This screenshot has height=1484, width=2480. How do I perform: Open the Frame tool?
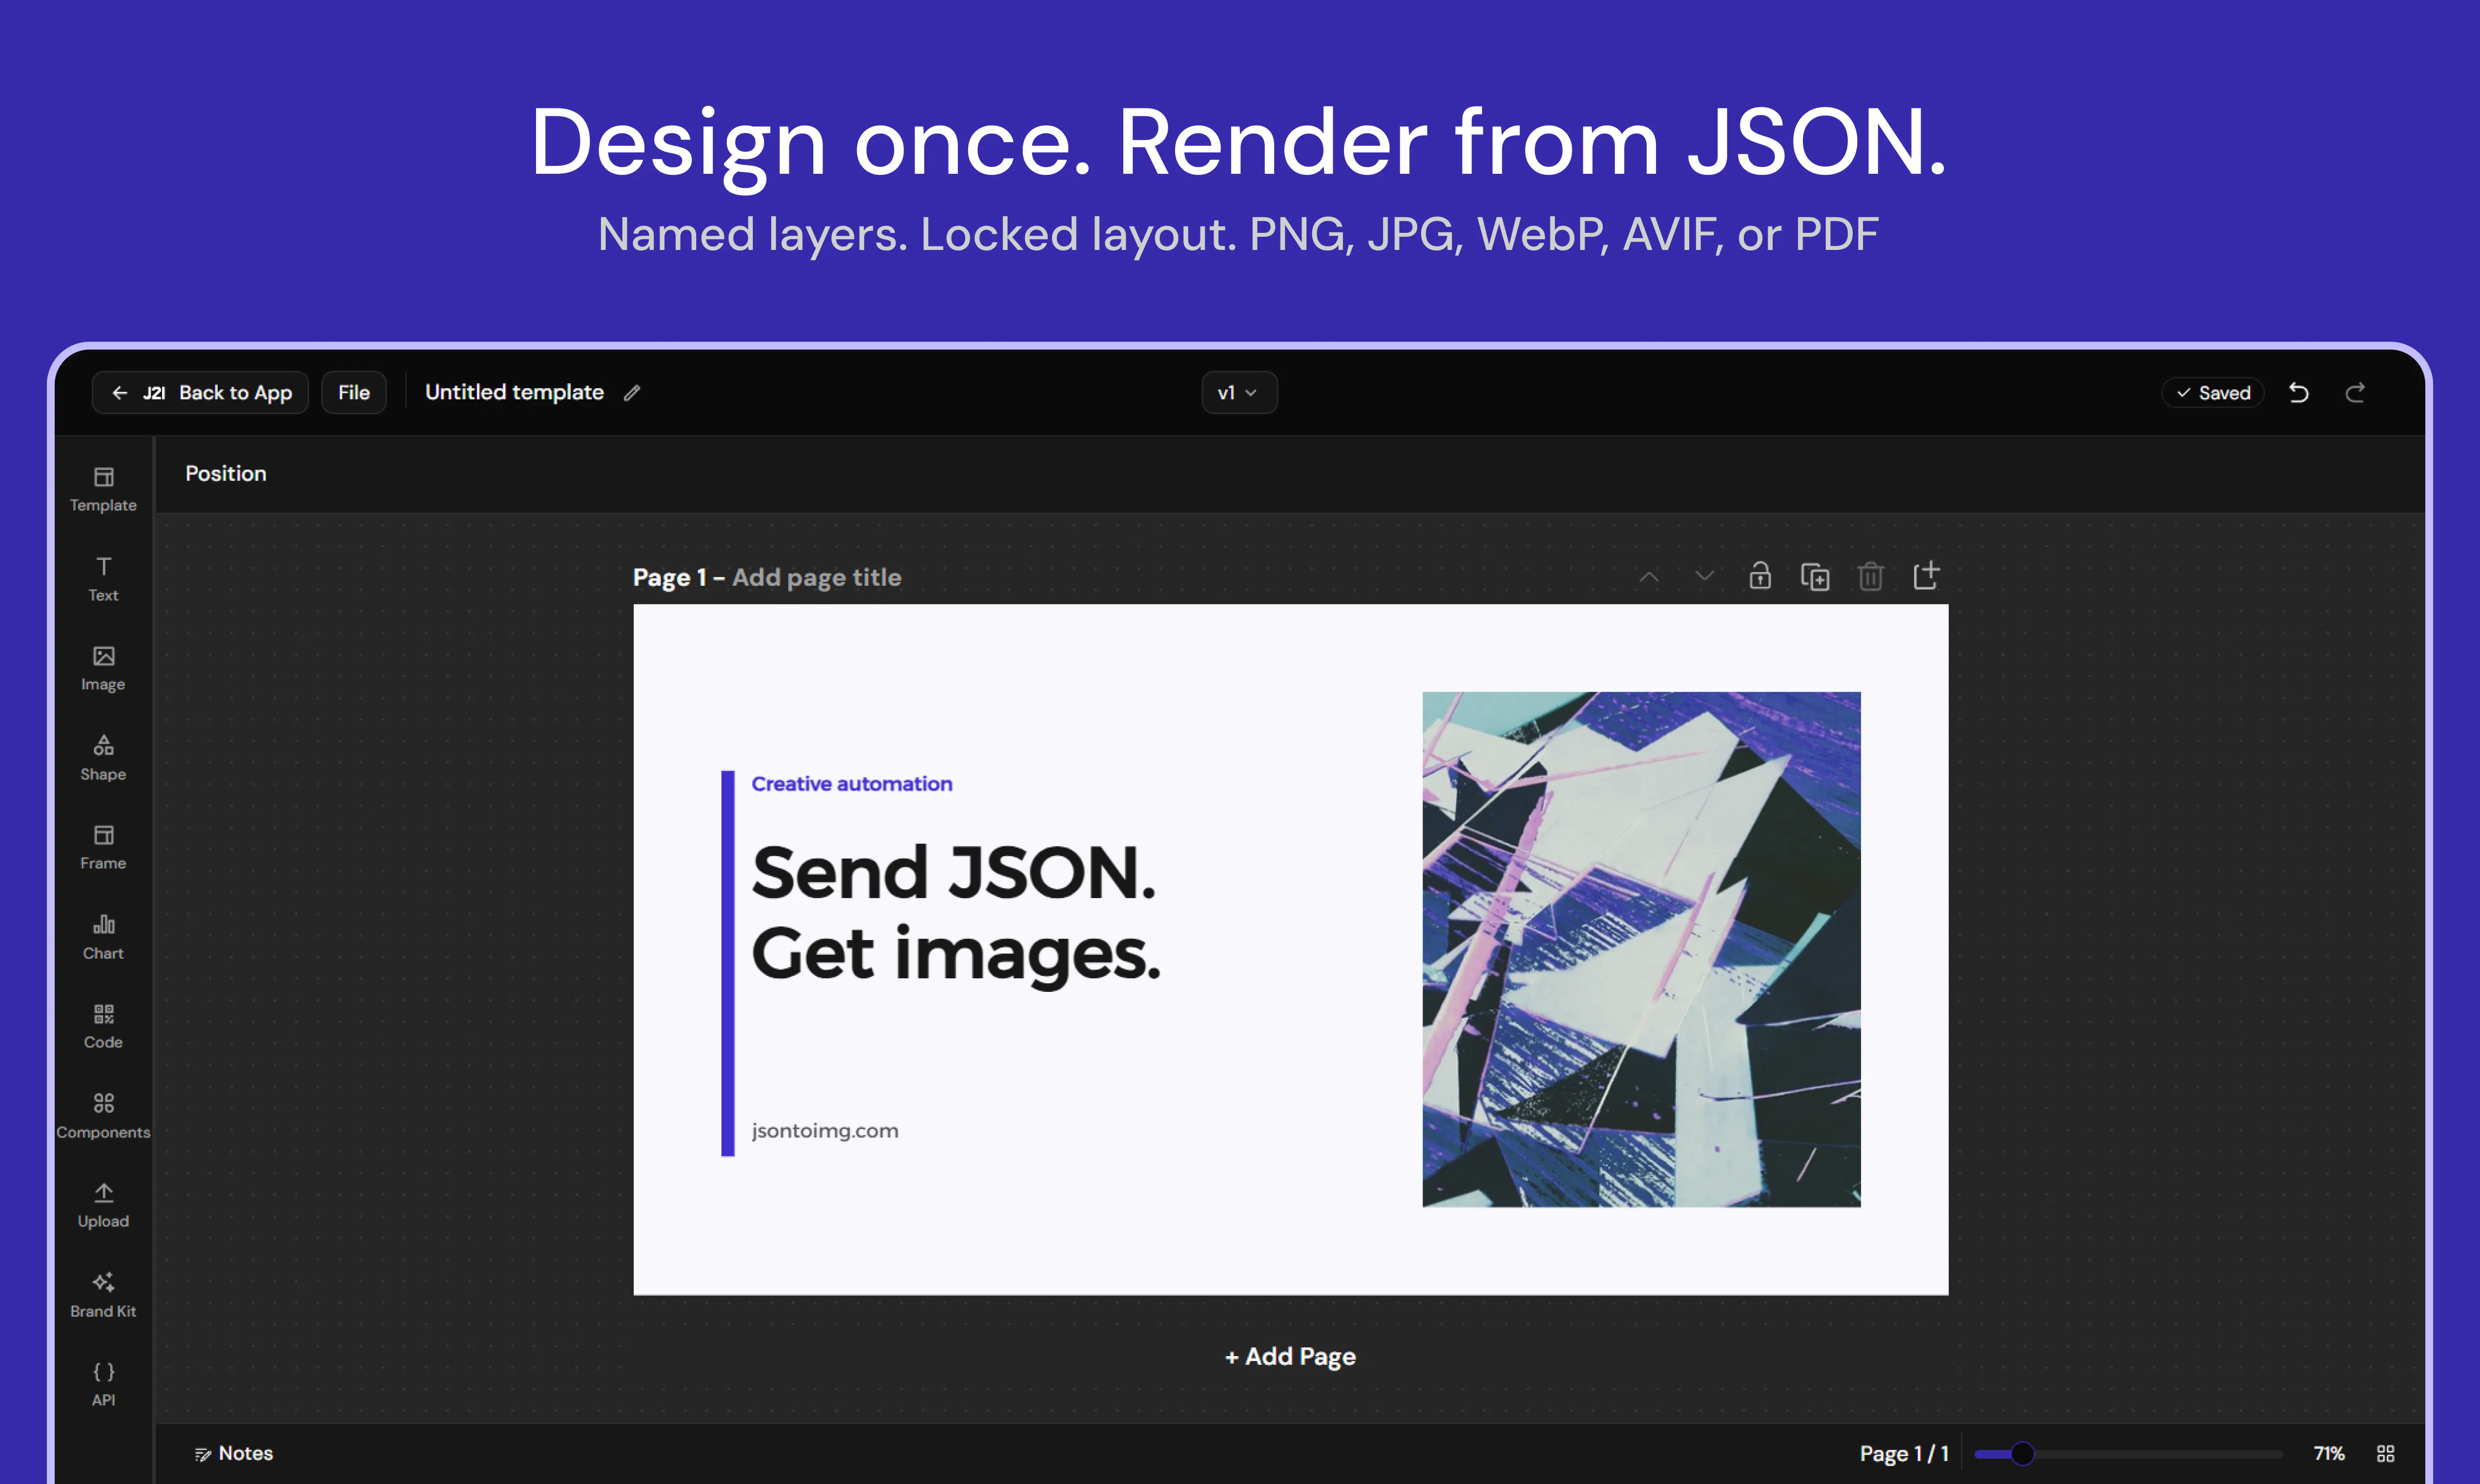[103, 847]
